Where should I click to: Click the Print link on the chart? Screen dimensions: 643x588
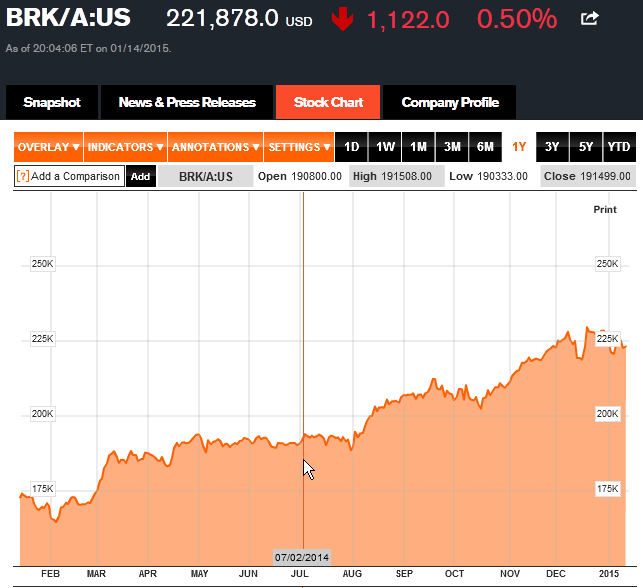(x=605, y=210)
